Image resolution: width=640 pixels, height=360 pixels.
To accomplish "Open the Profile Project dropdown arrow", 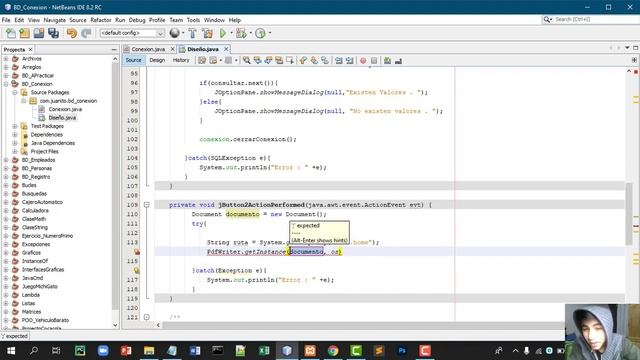I will tap(270, 33).
